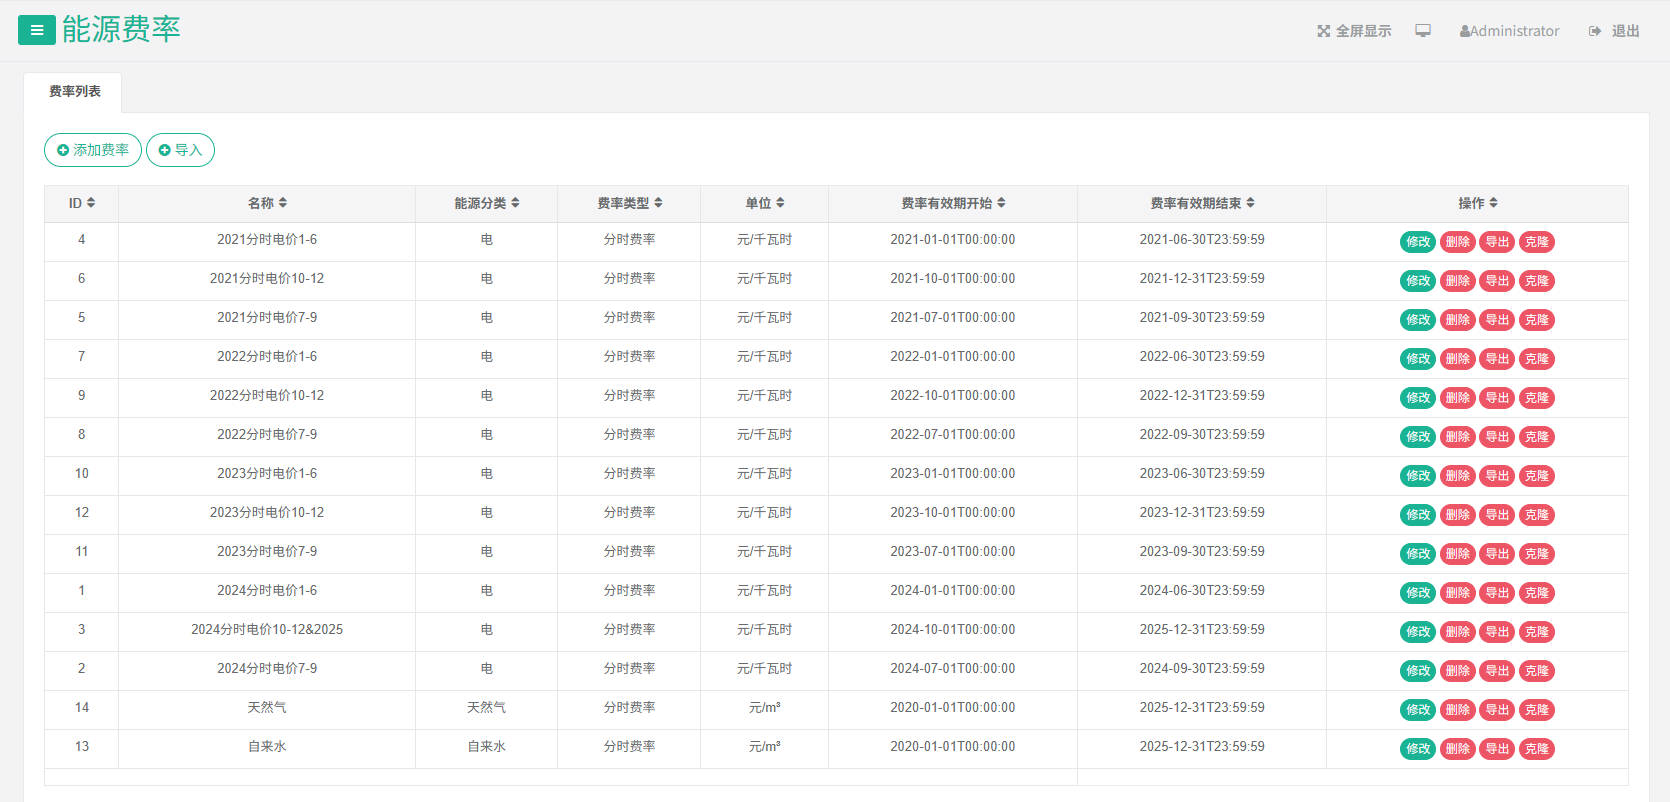Viewport: 1670px width, 802px height.
Task: Export the 自来水 tariff row
Action: [1496, 748]
